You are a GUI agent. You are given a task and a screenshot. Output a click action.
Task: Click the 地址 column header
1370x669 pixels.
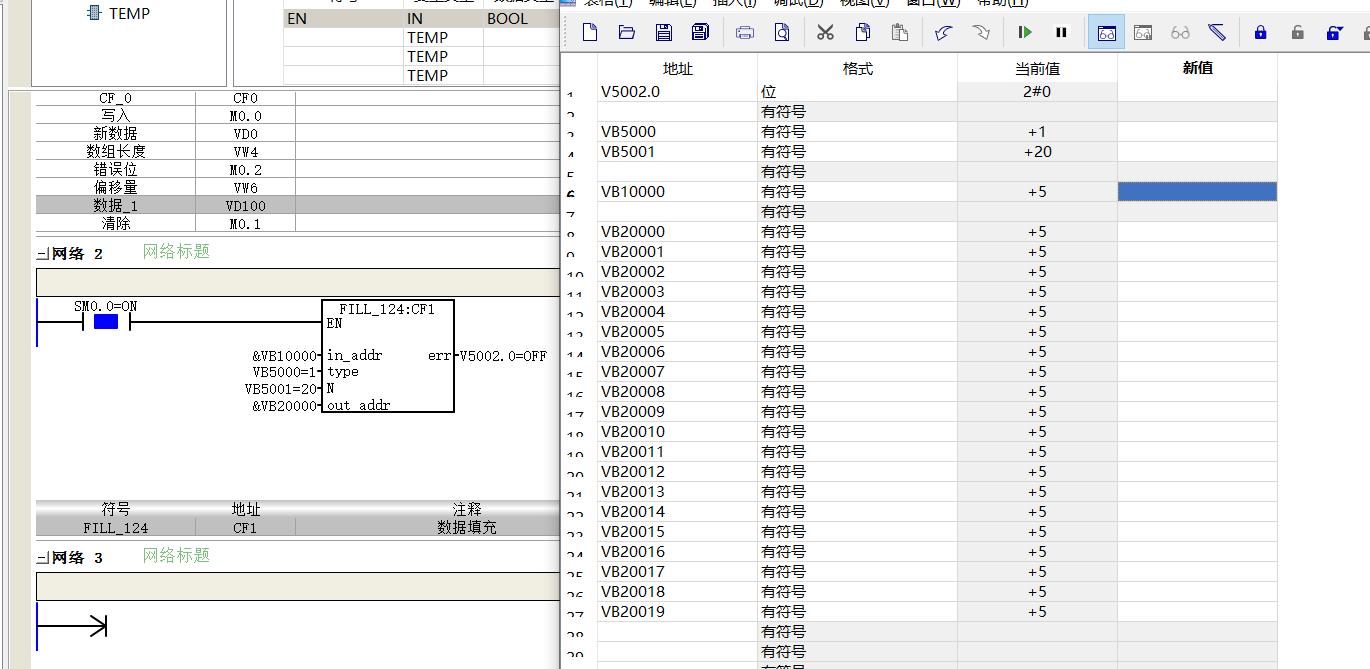(678, 68)
